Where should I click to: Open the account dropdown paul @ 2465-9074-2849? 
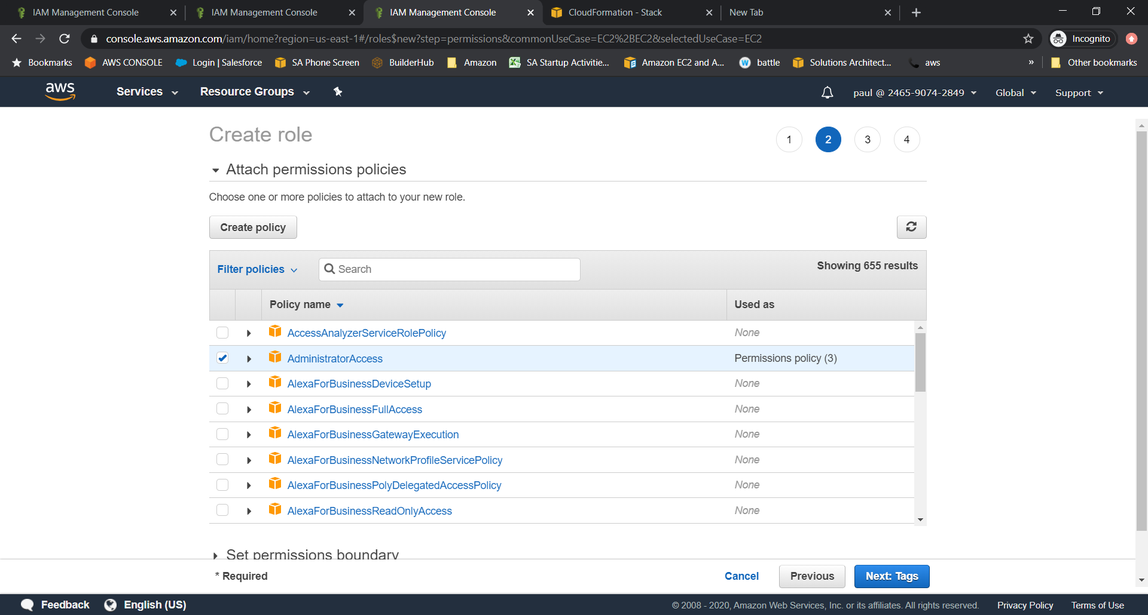click(x=915, y=92)
